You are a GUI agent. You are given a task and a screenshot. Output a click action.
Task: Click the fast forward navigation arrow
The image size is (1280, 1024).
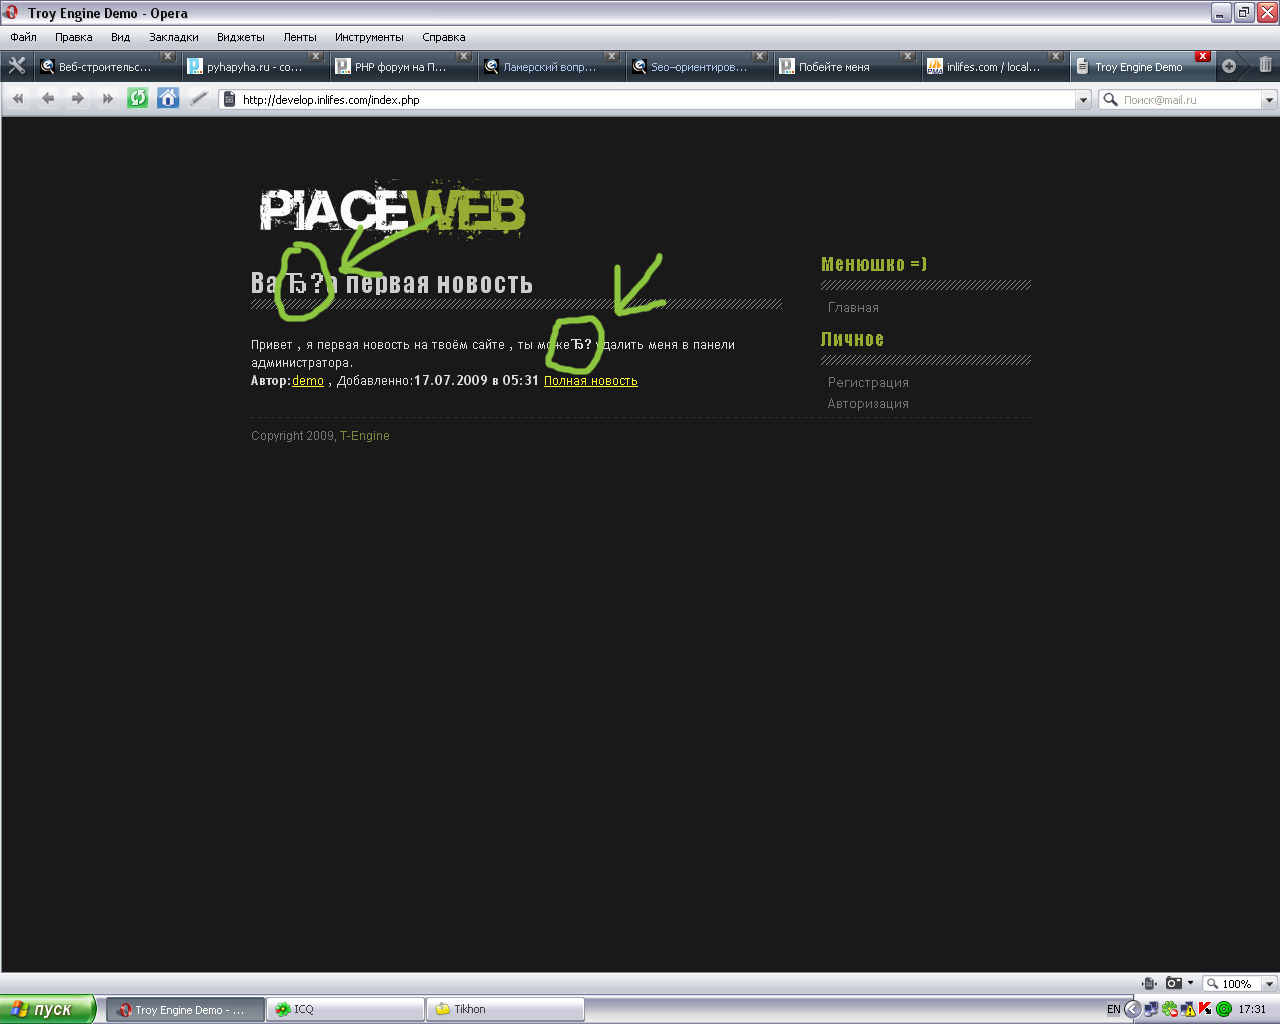point(108,98)
